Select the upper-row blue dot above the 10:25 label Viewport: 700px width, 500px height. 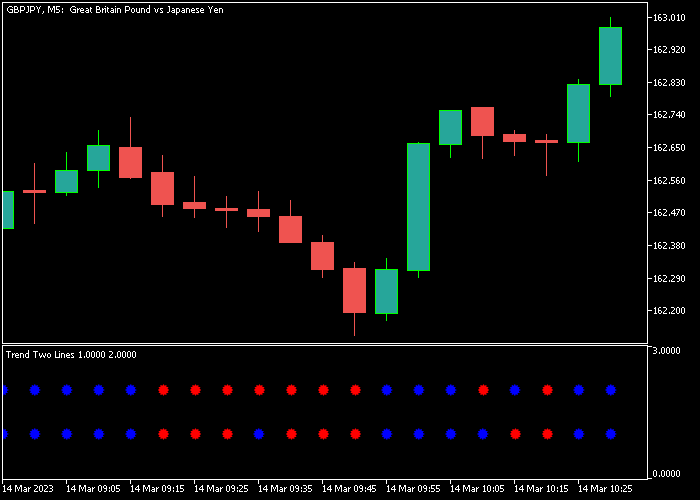point(579,390)
